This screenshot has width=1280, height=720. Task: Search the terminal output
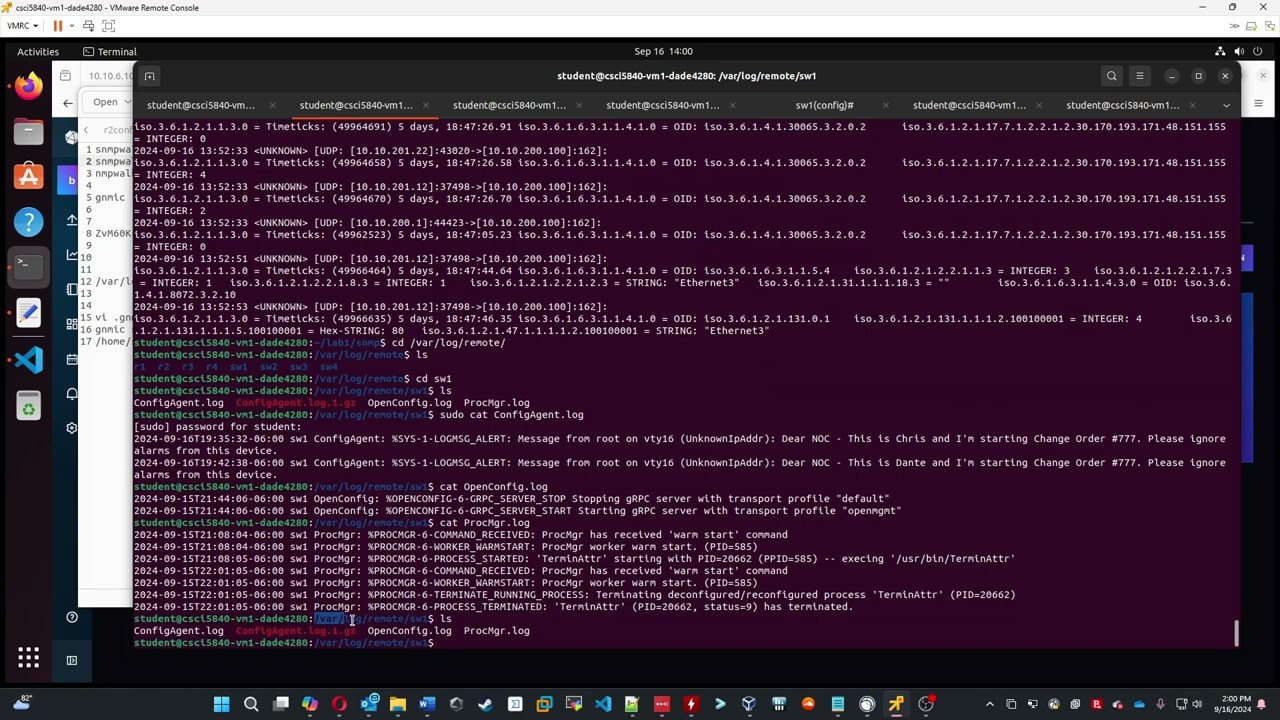point(1112,76)
